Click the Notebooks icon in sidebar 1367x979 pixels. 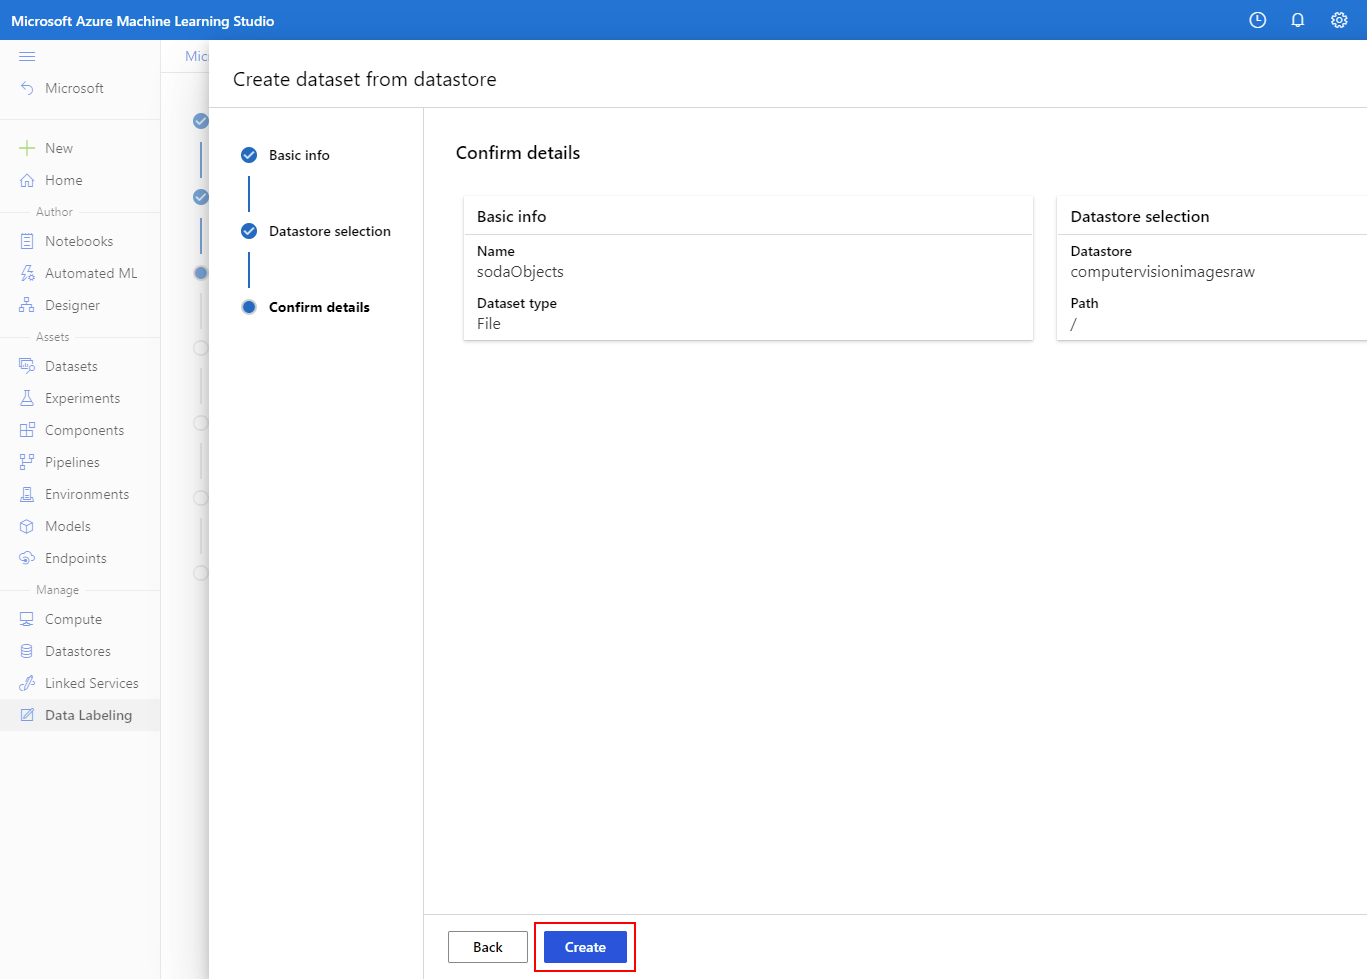[27, 241]
